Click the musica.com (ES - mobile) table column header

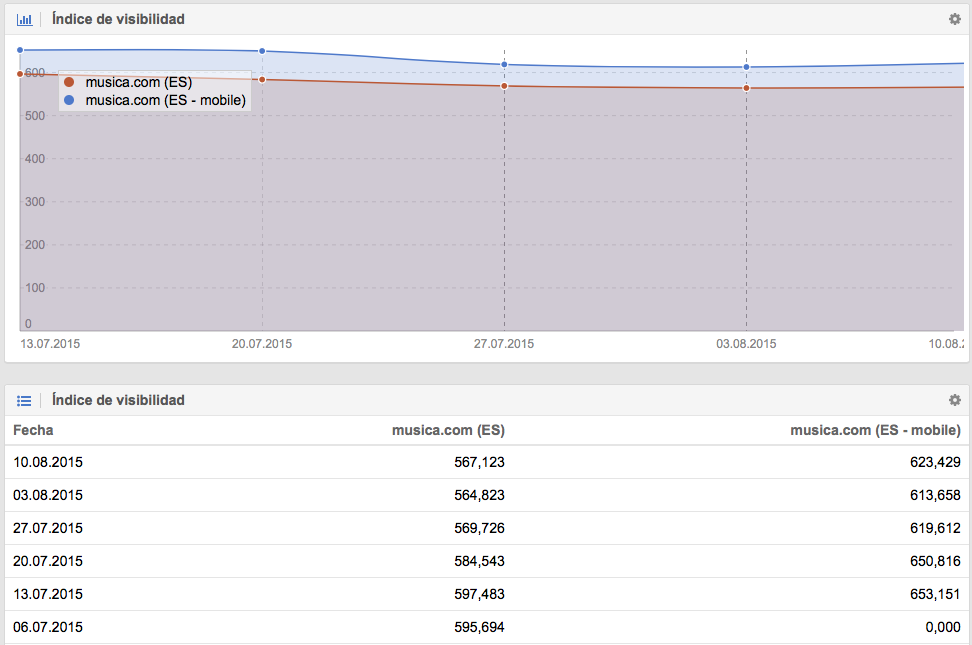pyautogui.click(x=875, y=430)
